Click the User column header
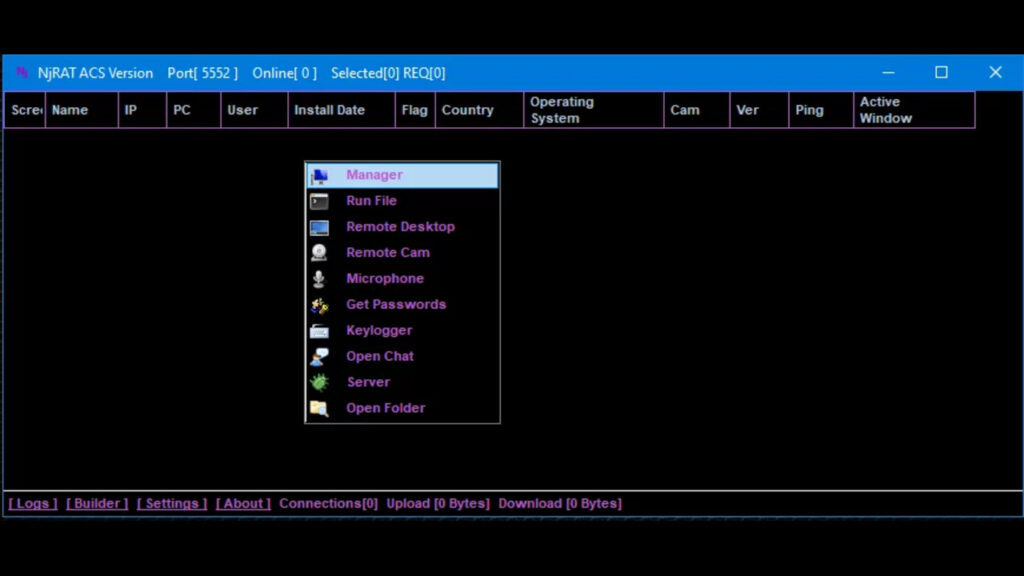Image resolution: width=1024 pixels, height=576 pixels. pos(255,110)
